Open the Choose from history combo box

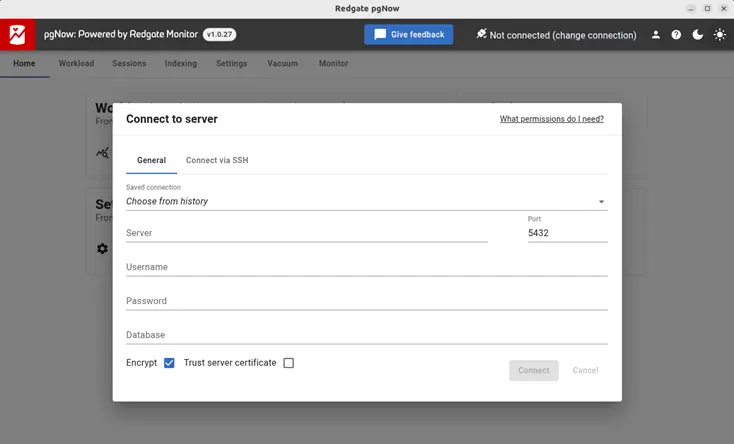click(x=360, y=201)
